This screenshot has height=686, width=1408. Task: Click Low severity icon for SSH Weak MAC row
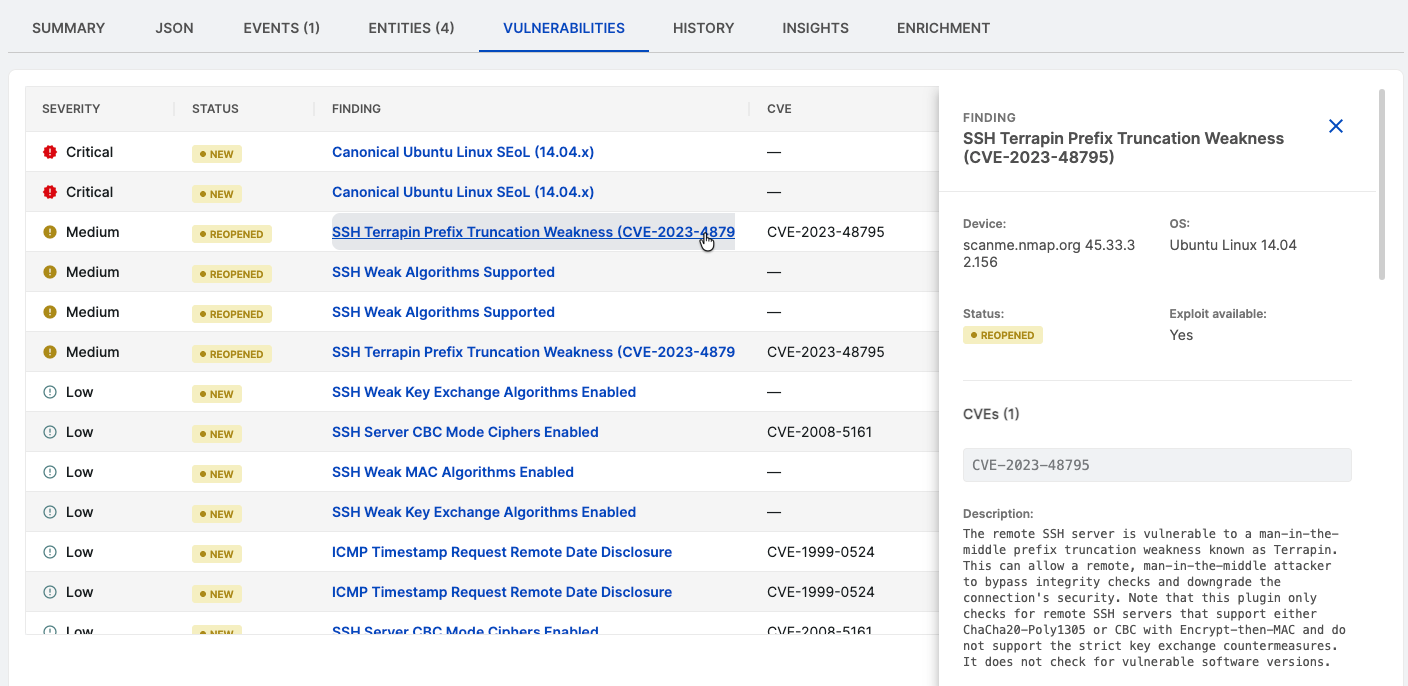pyautogui.click(x=50, y=472)
